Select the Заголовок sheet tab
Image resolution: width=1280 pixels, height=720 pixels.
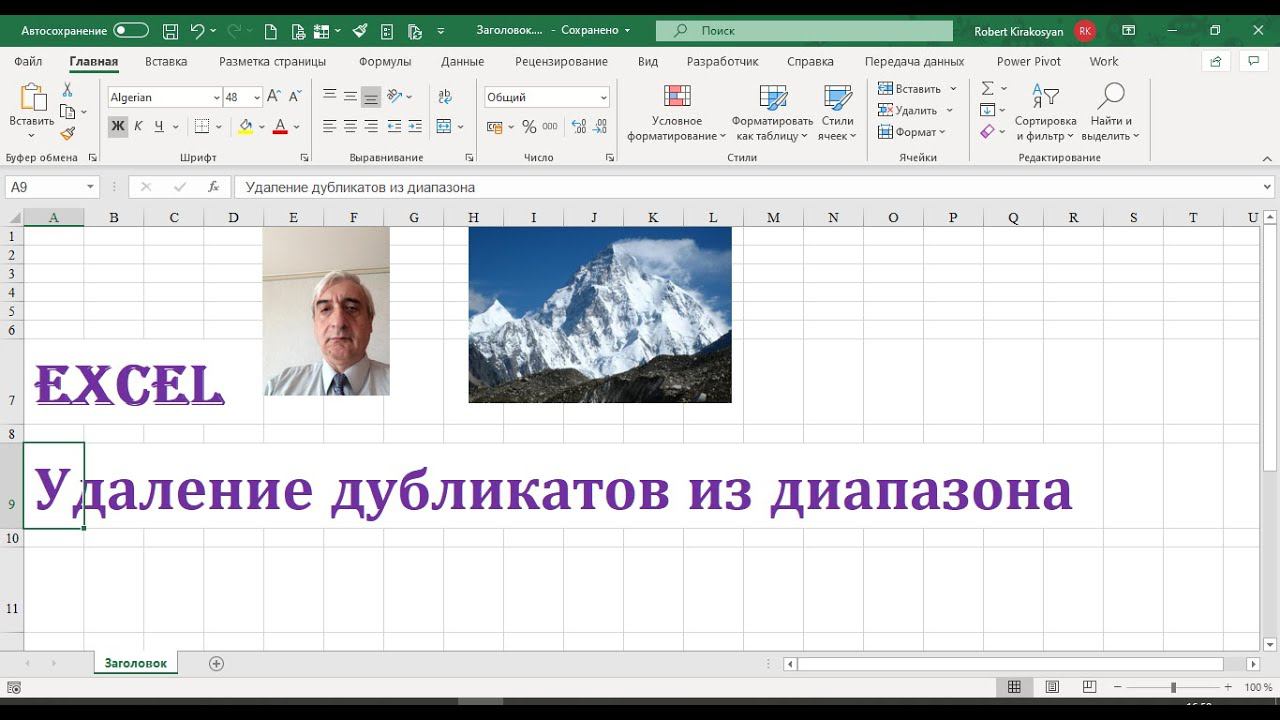(x=136, y=663)
